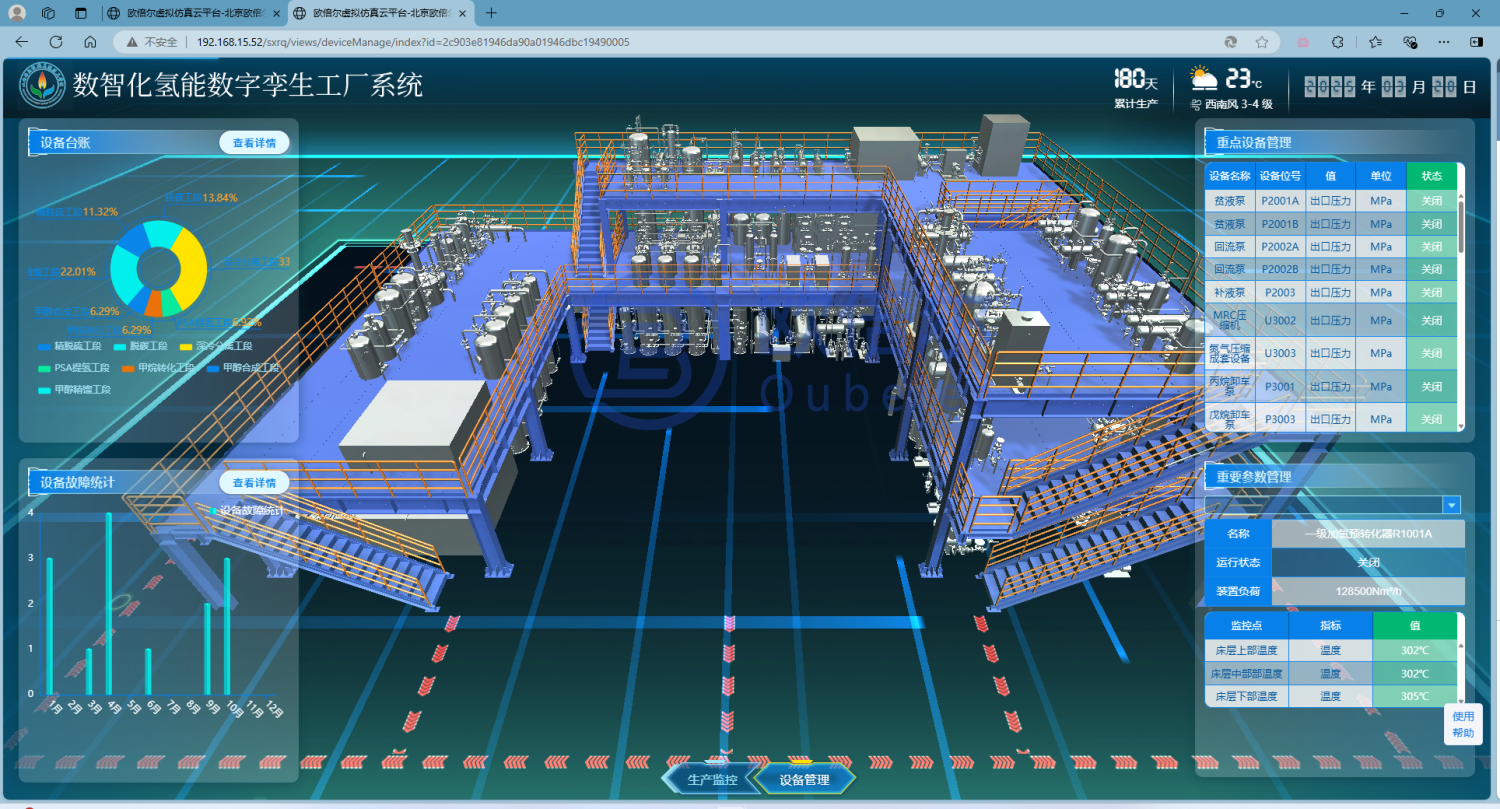Select the 设备管理 bottom tab
Image resolution: width=1500 pixels, height=809 pixels.
[804, 779]
